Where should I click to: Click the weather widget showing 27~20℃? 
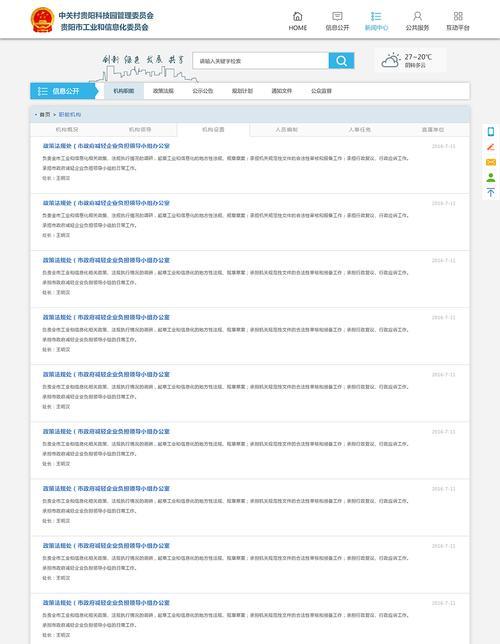(410, 60)
